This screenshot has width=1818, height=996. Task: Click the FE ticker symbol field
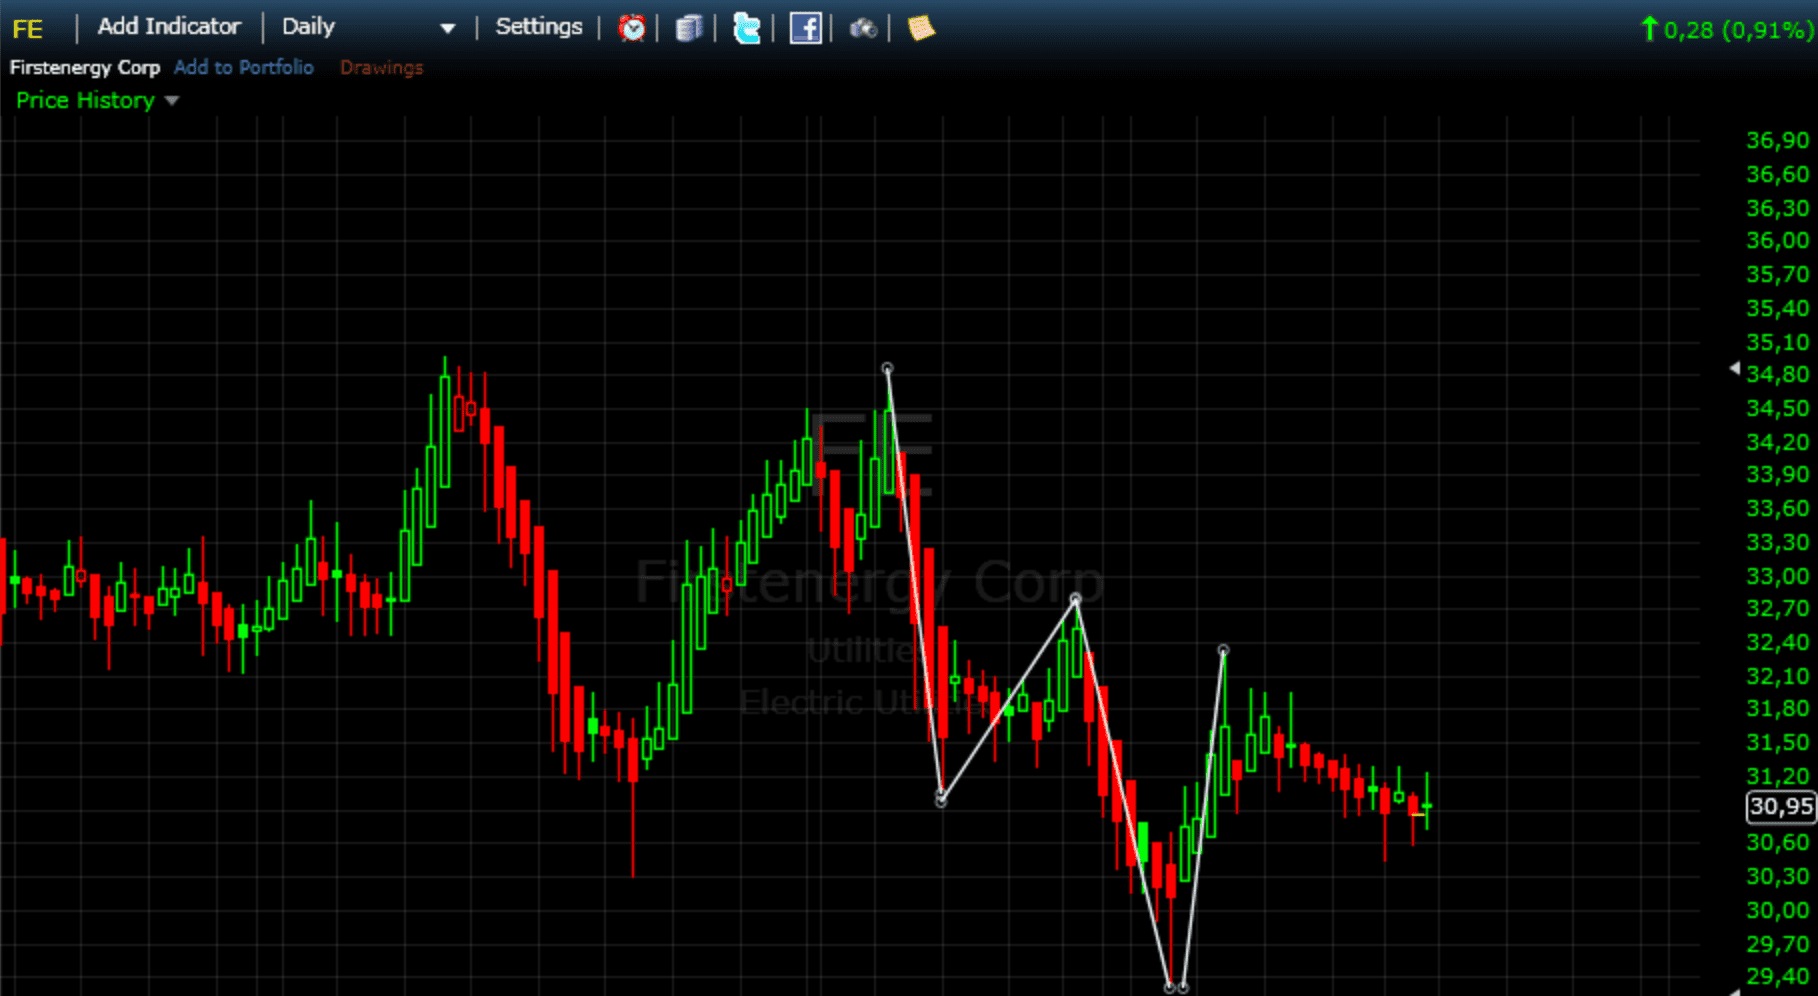28,29
